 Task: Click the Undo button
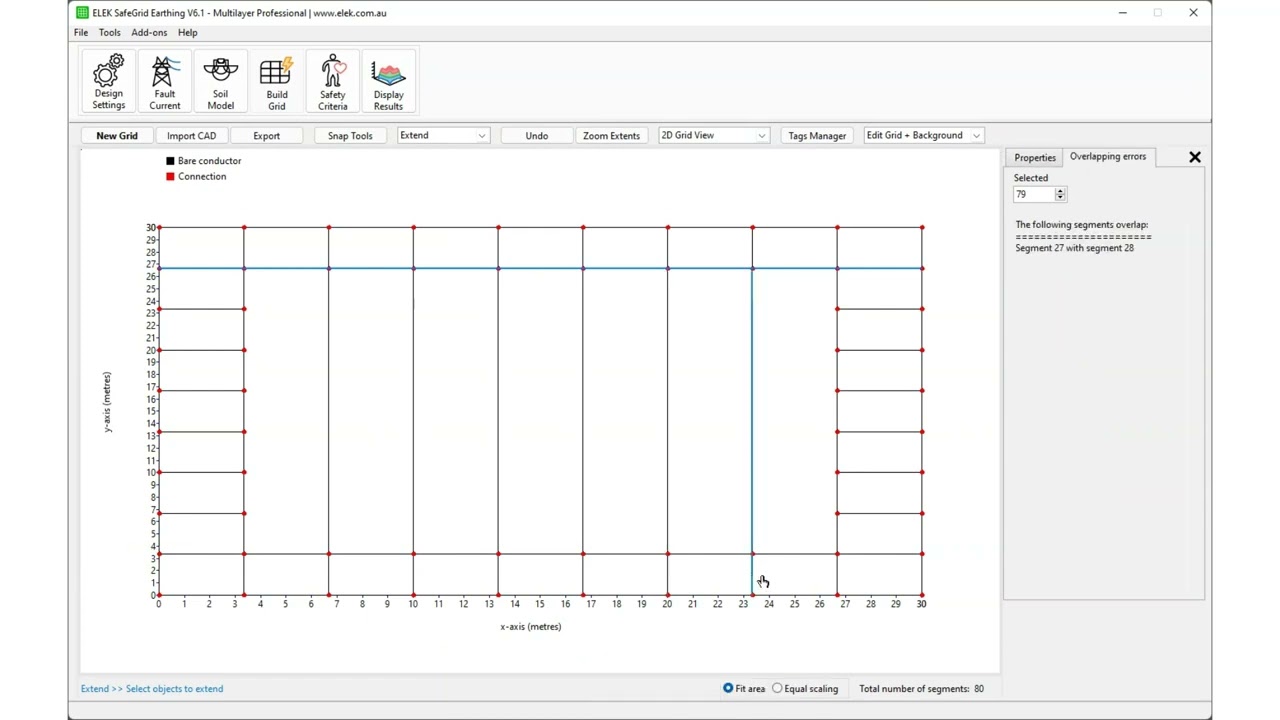click(537, 135)
